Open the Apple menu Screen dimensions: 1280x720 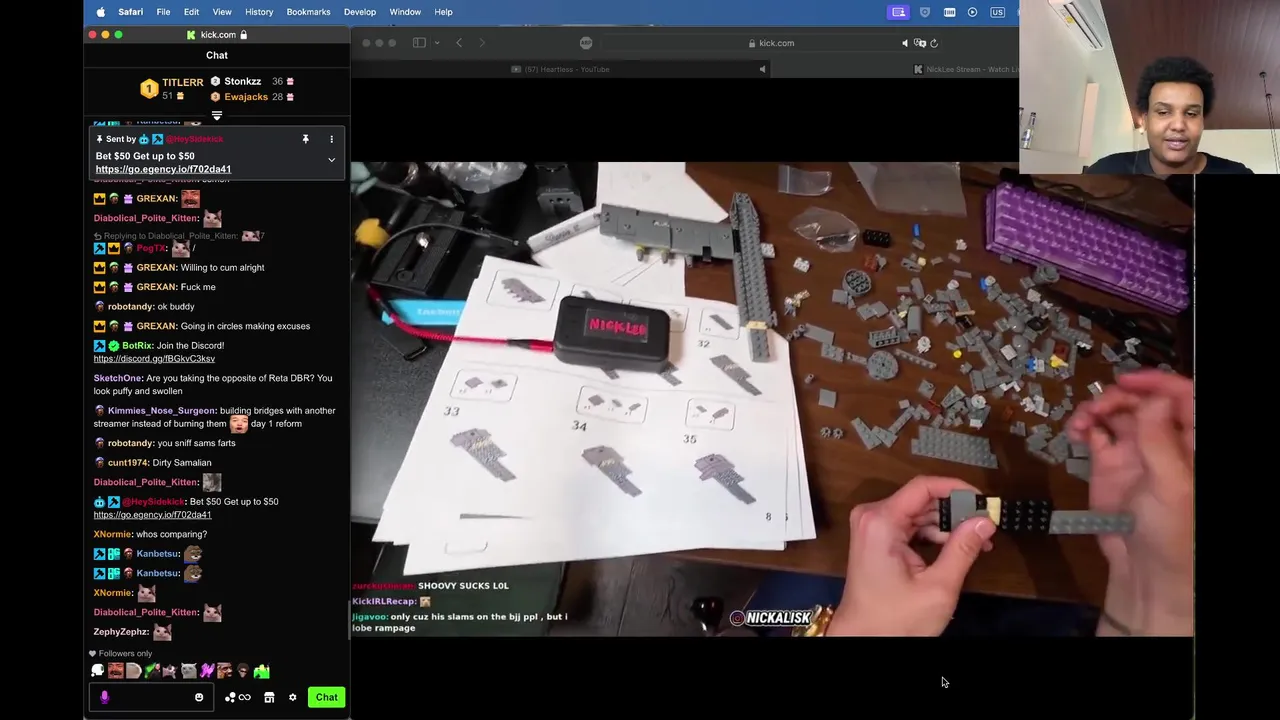point(100,12)
